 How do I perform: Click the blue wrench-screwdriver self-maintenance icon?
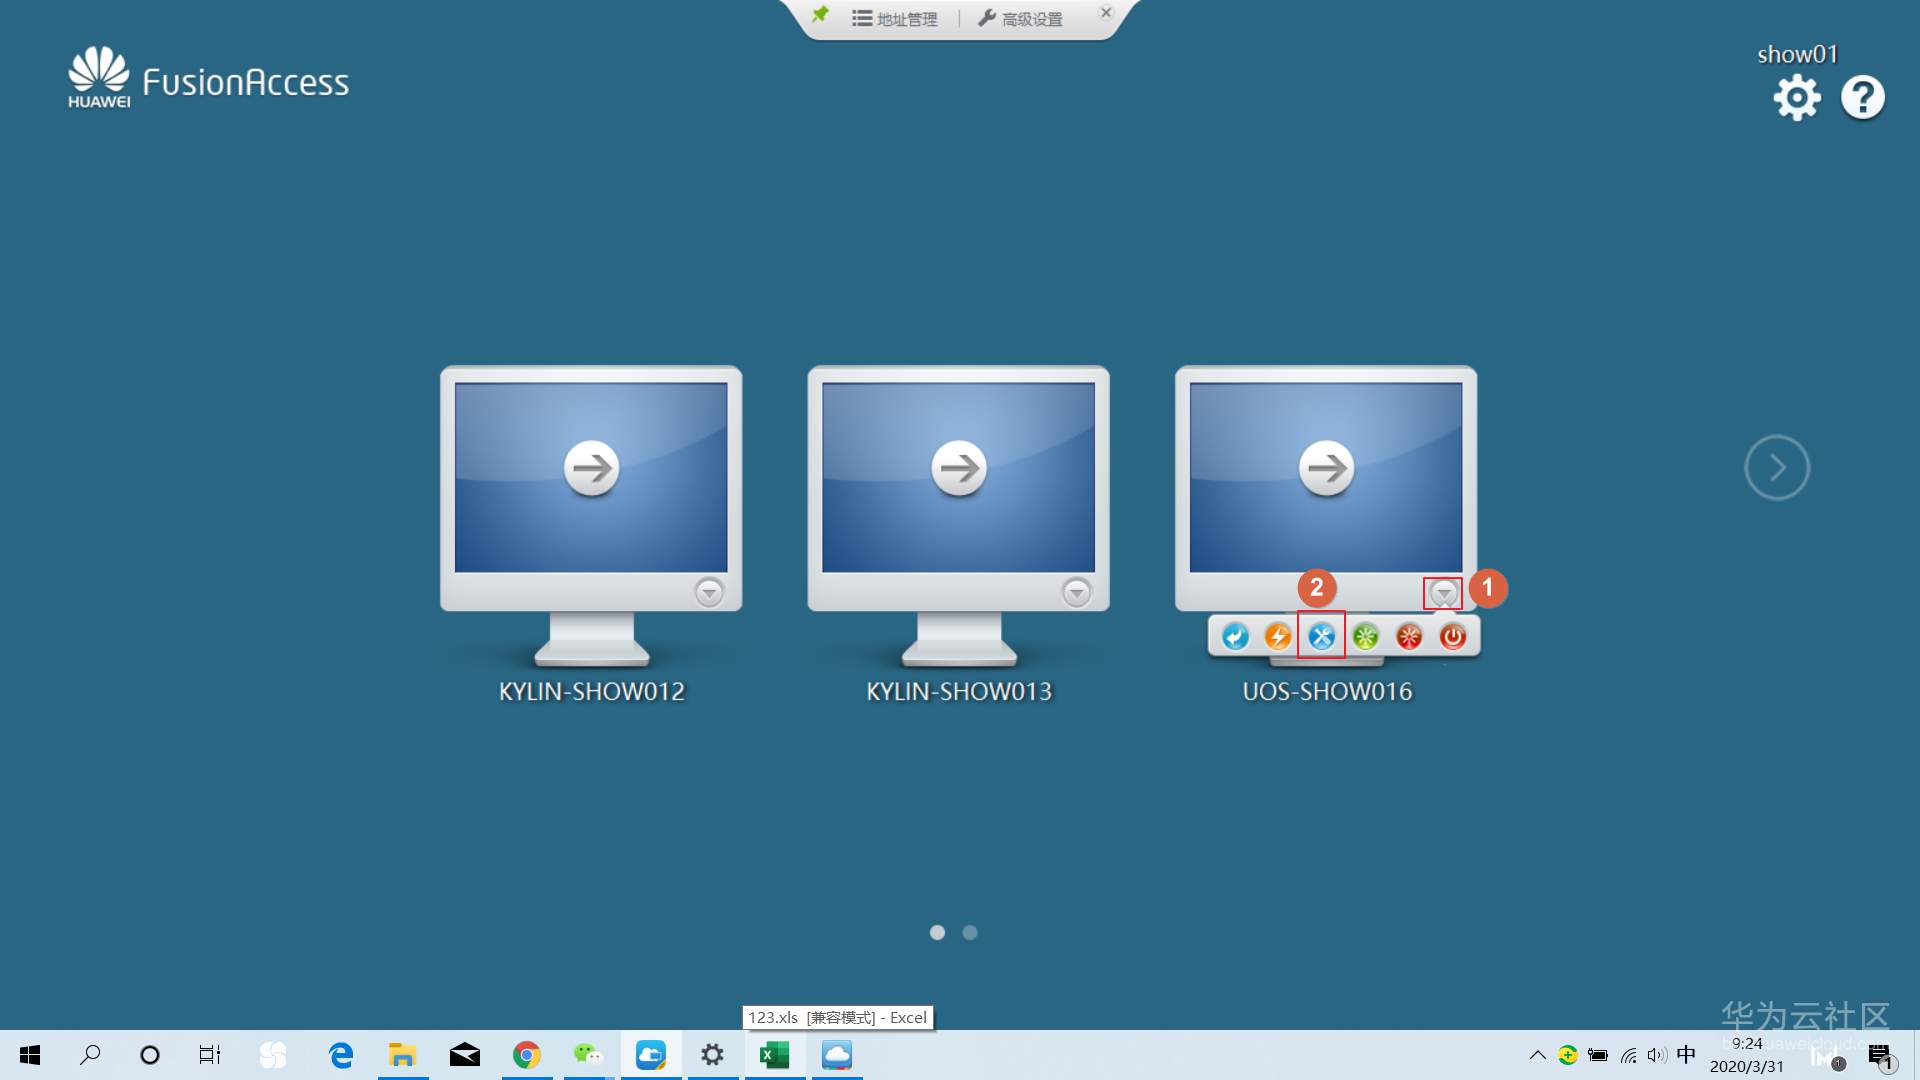1321,636
